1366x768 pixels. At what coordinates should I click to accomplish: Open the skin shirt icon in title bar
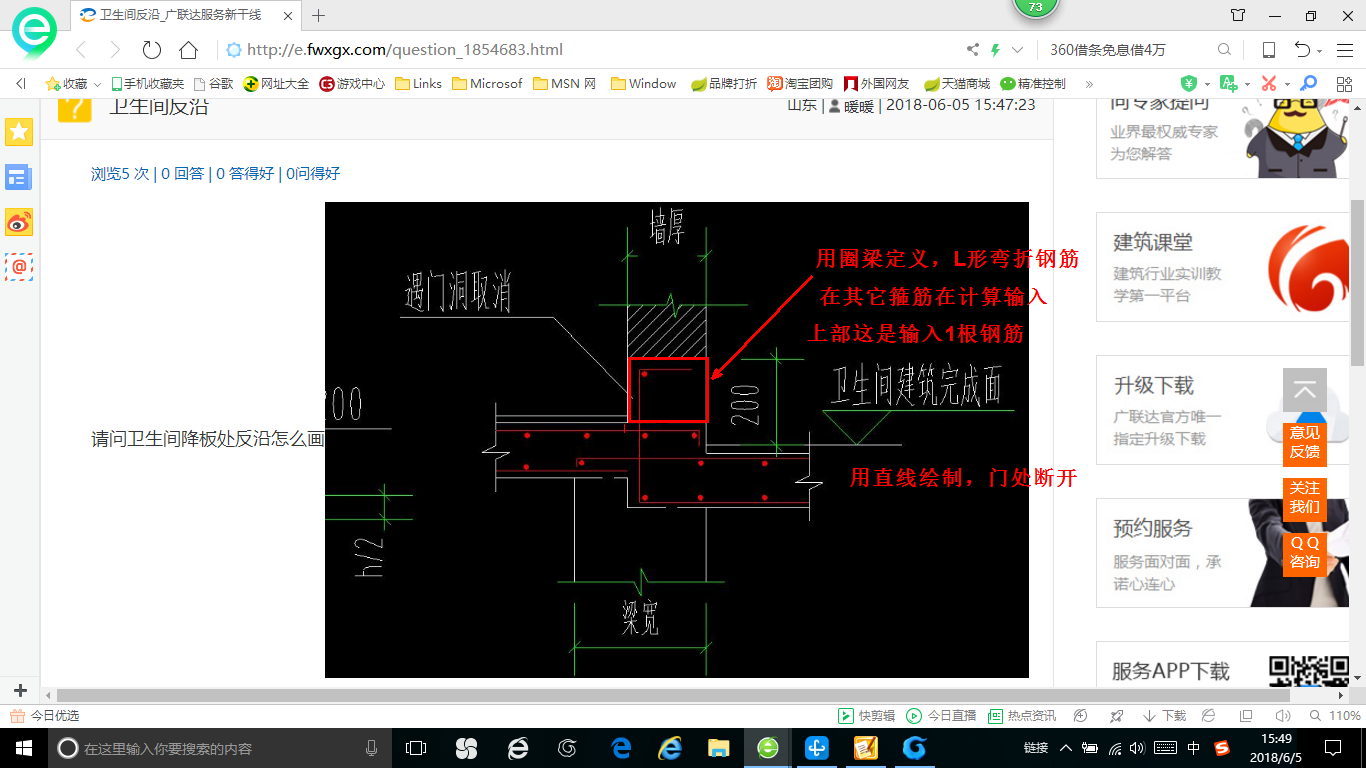pyautogui.click(x=1238, y=16)
